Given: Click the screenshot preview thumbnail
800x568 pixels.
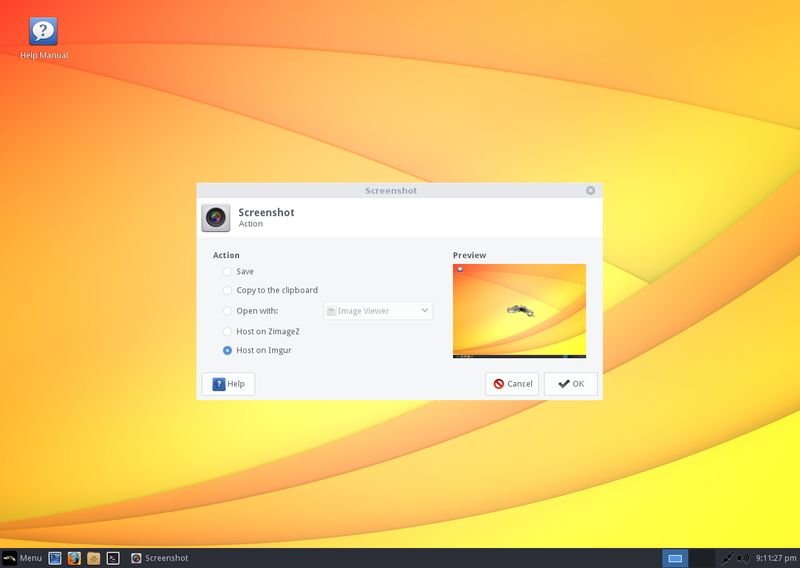Looking at the screenshot, I should pyautogui.click(x=519, y=311).
